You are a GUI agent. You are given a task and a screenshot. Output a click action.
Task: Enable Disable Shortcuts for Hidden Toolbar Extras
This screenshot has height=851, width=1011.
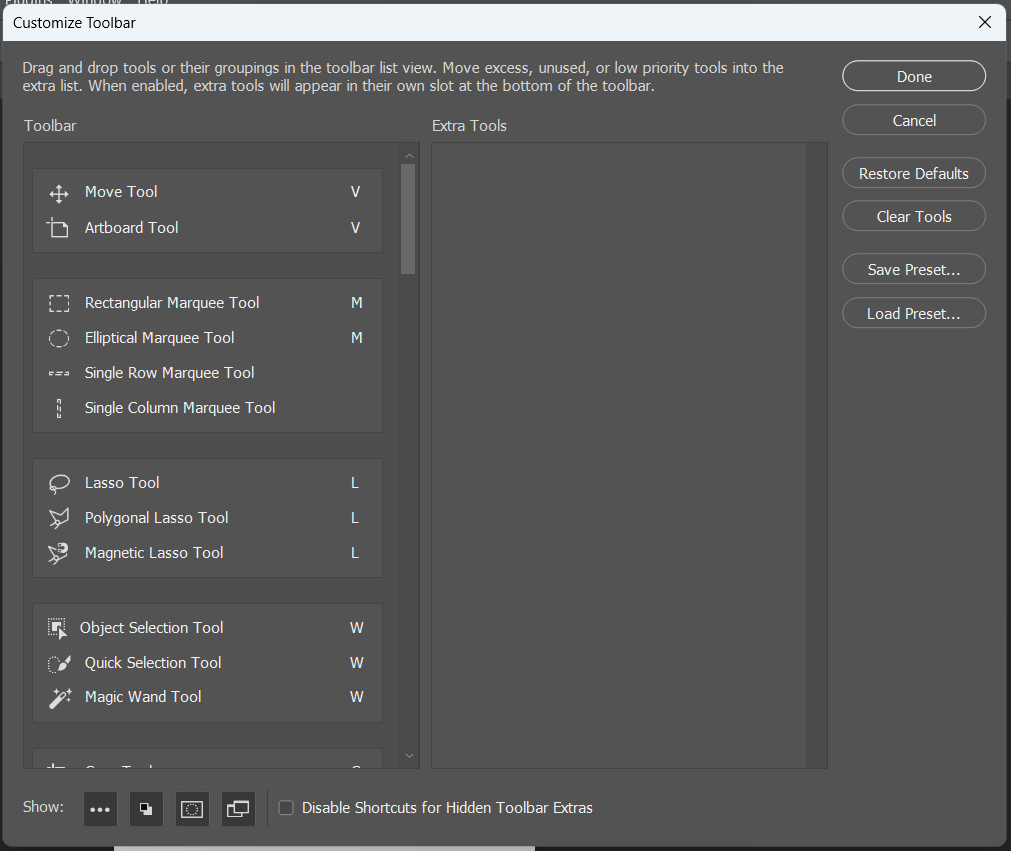coord(286,808)
